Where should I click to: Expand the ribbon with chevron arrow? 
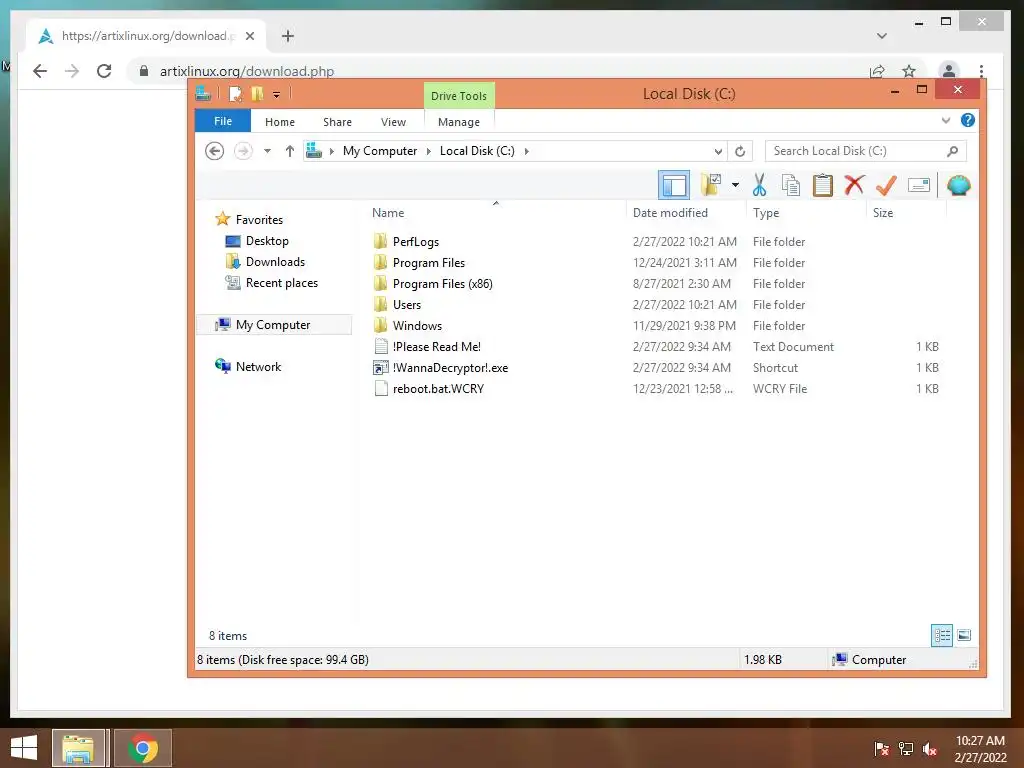coord(946,121)
